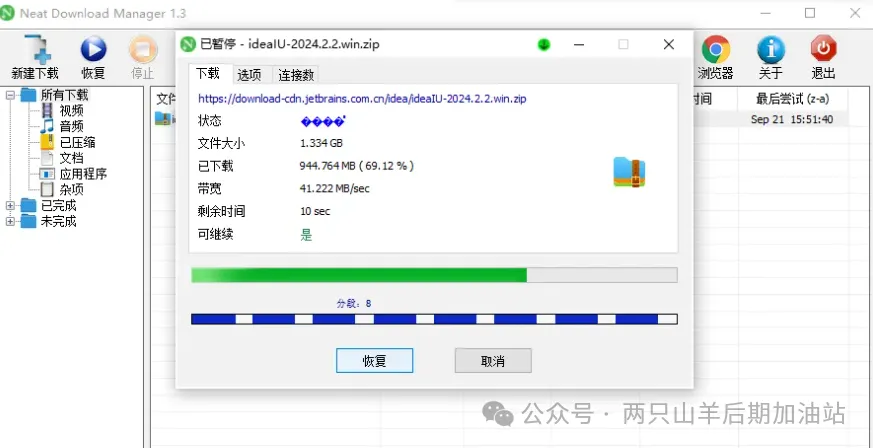This screenshot has width=873, height=448.
Task: Click the JetBrains download URL link
Action: (x=362, y=99)
